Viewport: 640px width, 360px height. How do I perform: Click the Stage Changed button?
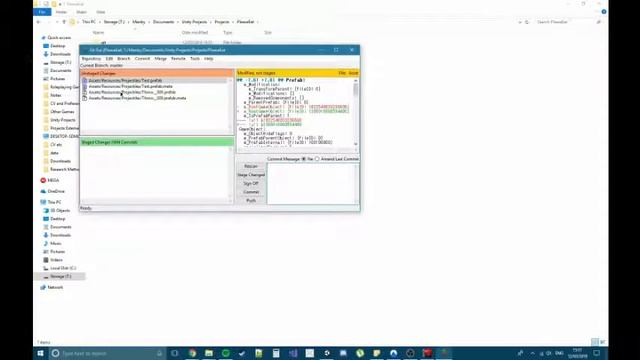coord(251,175)
